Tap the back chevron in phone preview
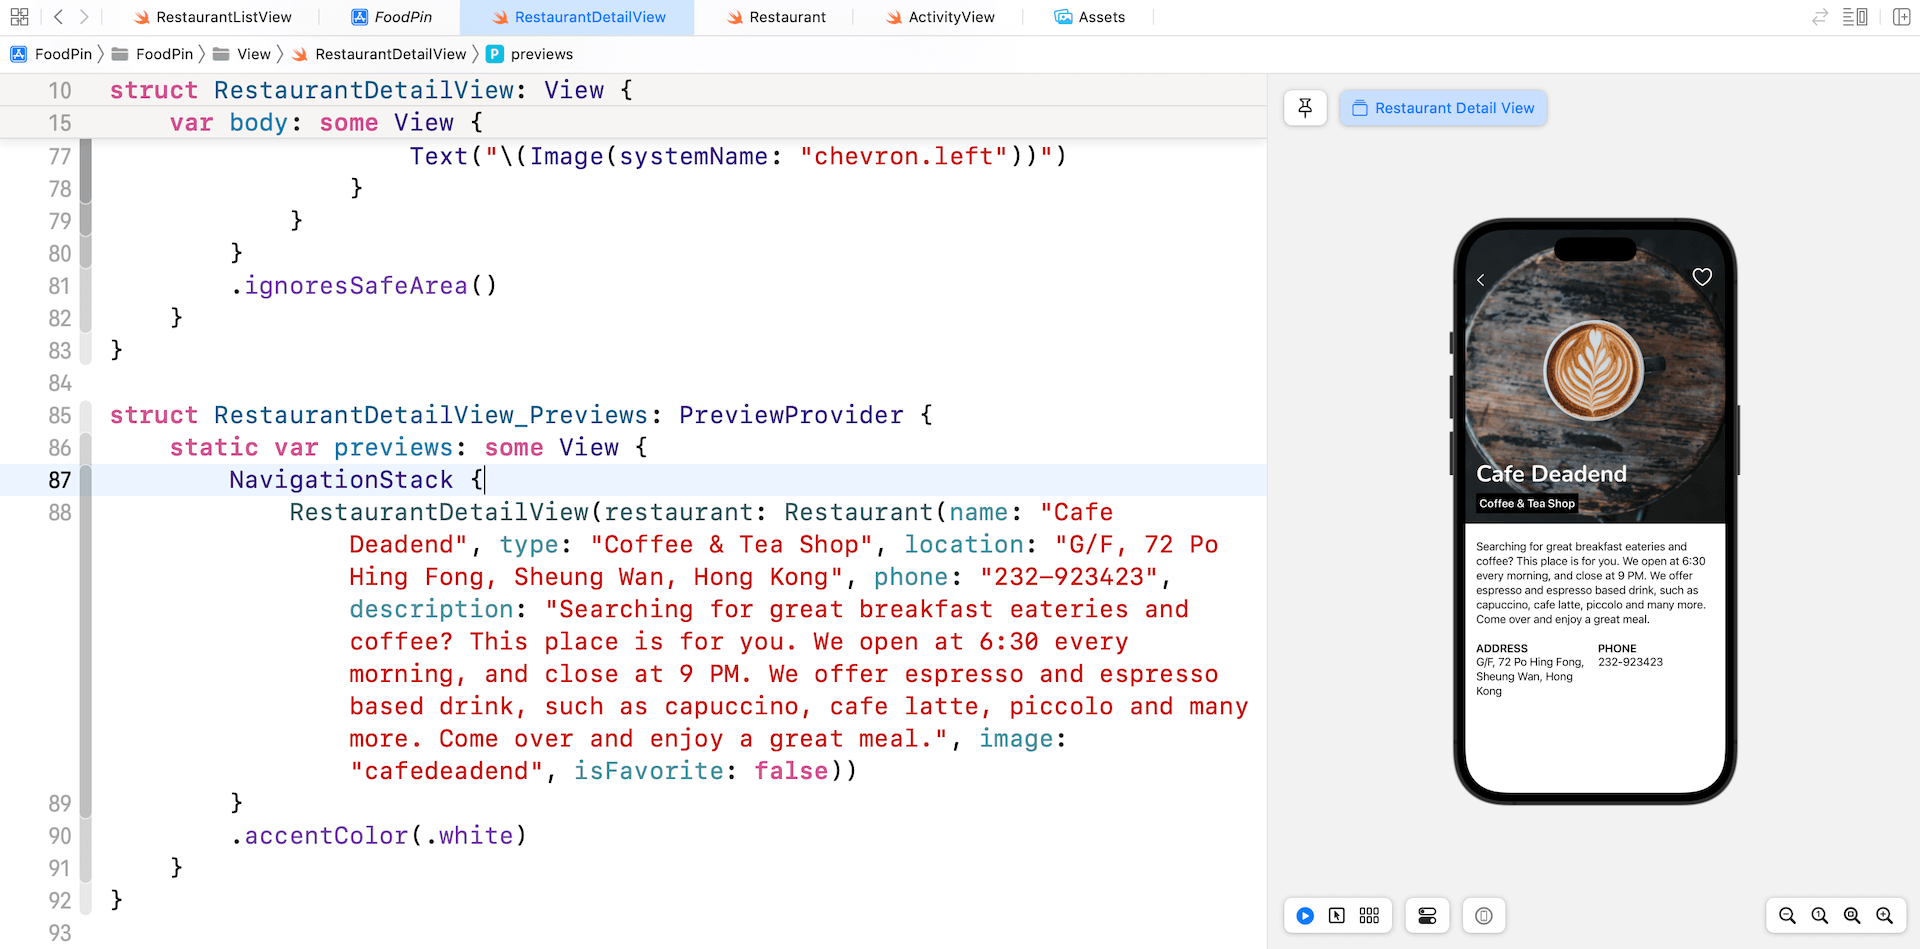 coord(1481,280)
